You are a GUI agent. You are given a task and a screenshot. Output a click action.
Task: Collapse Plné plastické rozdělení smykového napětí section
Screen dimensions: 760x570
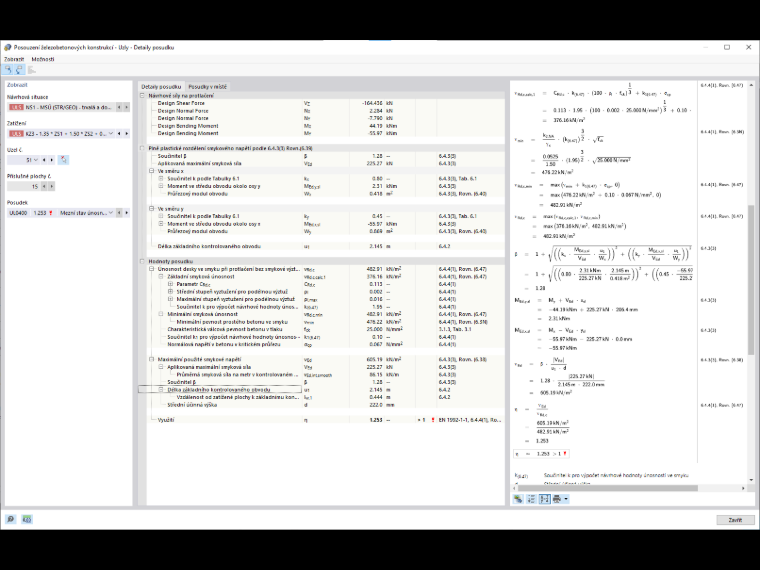click(x=142, y=148)
